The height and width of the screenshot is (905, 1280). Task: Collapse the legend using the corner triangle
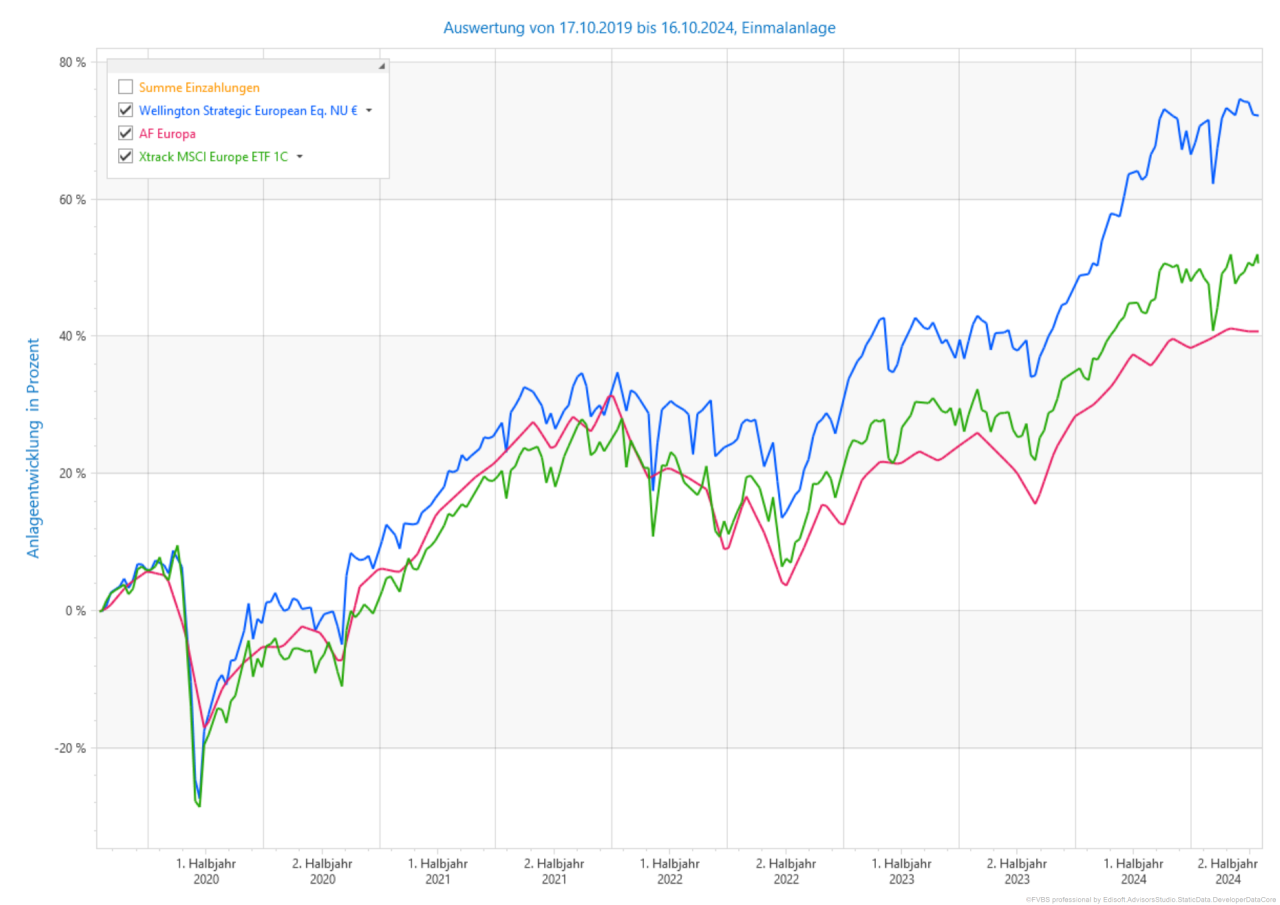[381, 67]
